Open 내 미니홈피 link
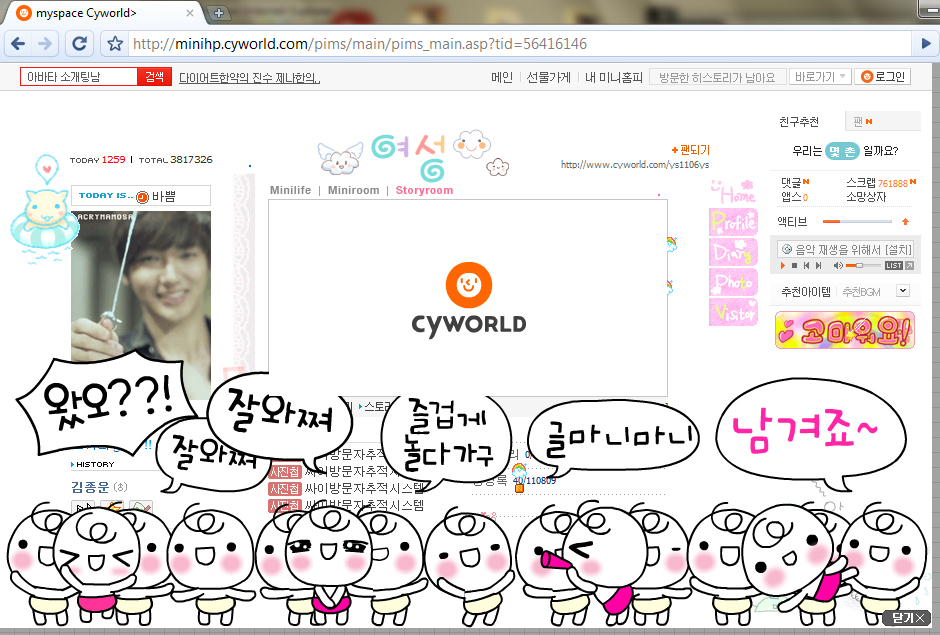 coord(613,77)
